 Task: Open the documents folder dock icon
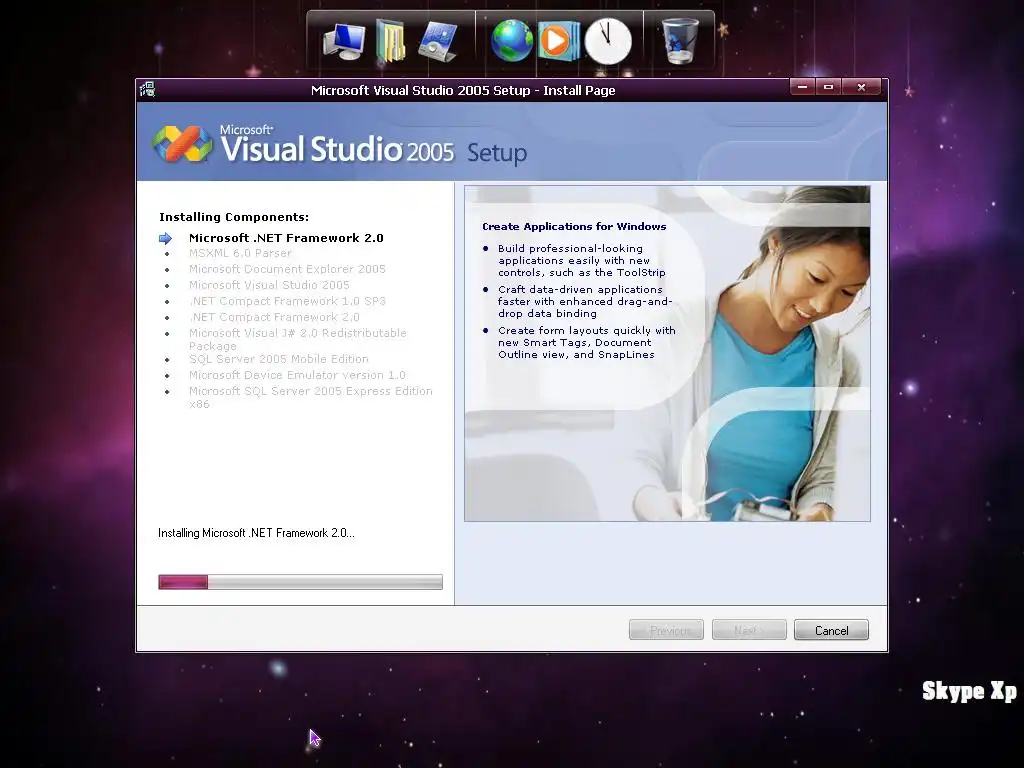coord(391,42)
